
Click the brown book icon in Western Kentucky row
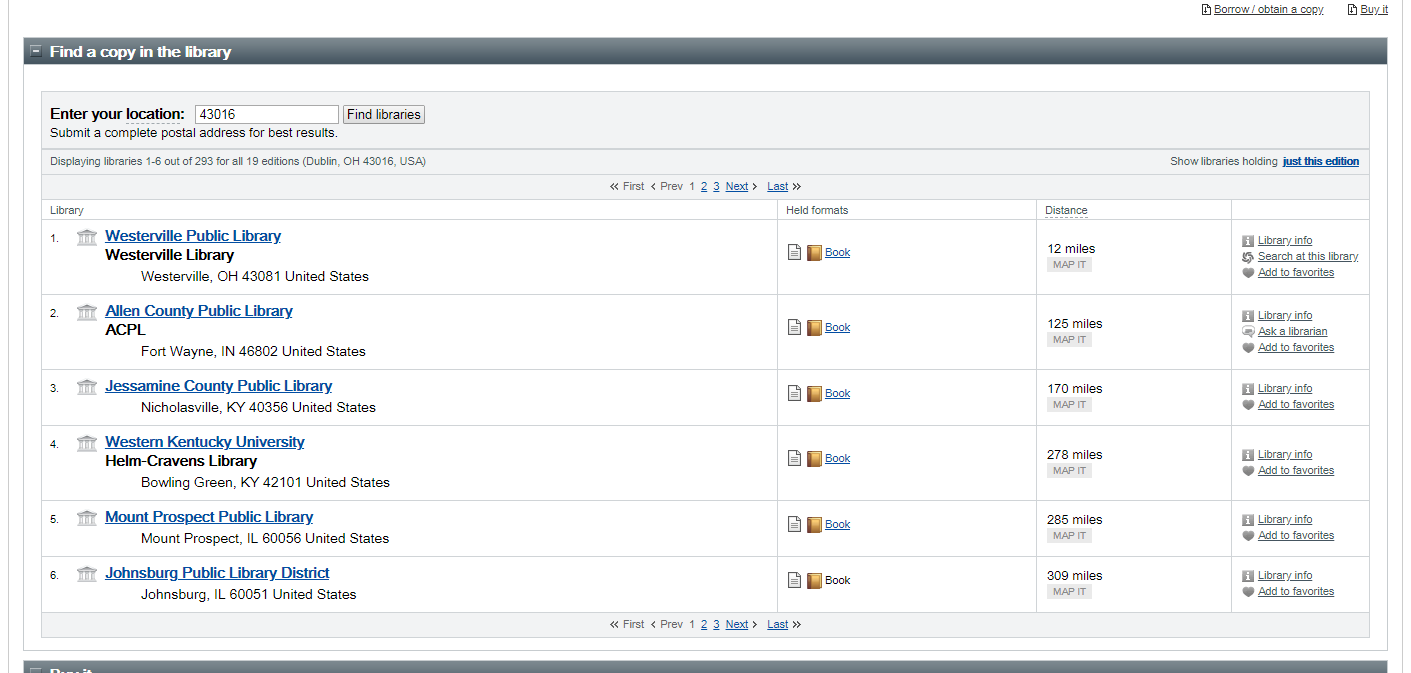click(x=814, y=458)
